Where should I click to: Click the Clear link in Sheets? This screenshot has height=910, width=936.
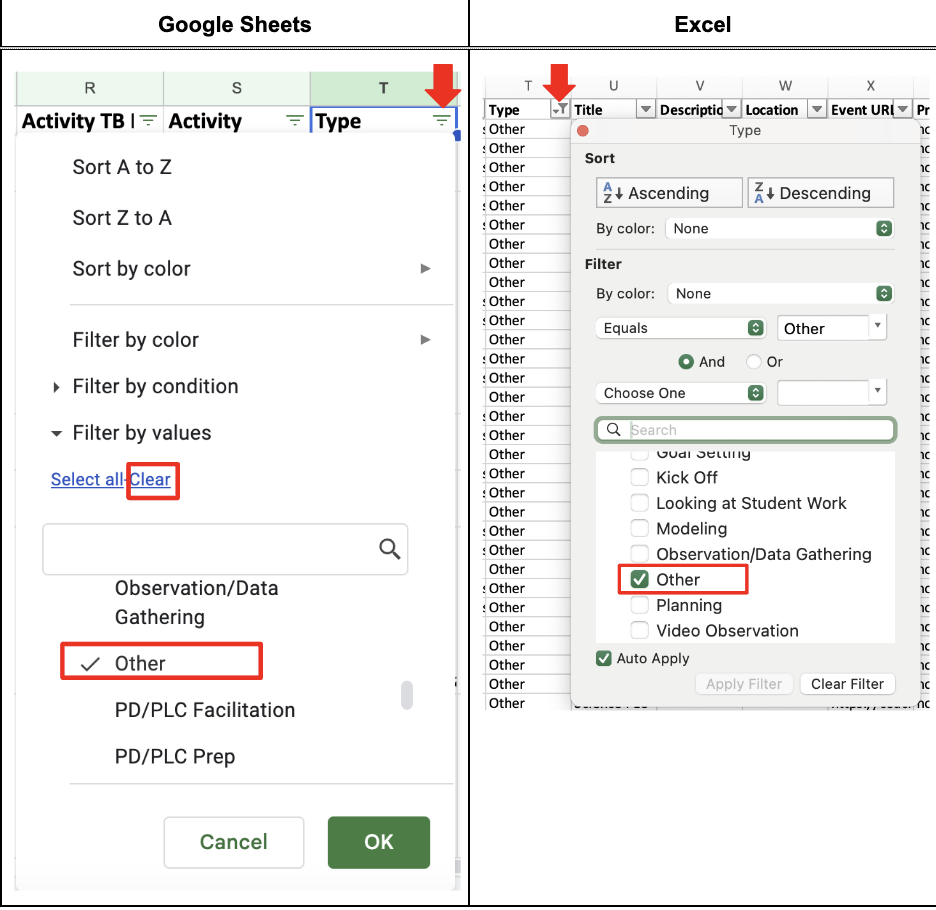(150, 479)
